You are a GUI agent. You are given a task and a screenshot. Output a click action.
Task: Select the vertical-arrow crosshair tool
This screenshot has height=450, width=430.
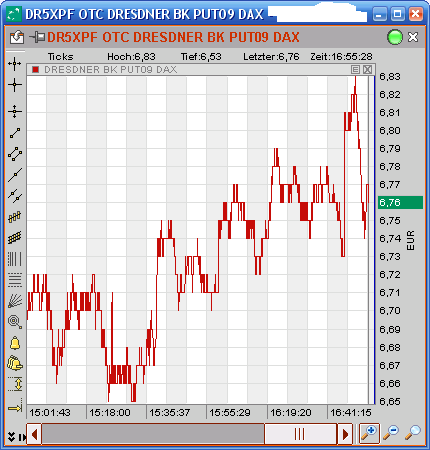coord(15,111)
